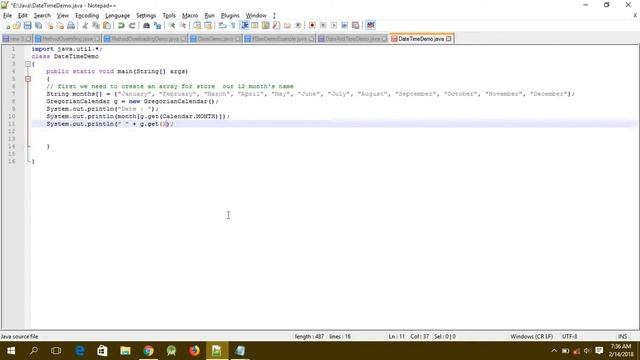Screen dimensions: 640x360
Task: Toggle INS insert mode in status bar
Action: coord(622,336)
